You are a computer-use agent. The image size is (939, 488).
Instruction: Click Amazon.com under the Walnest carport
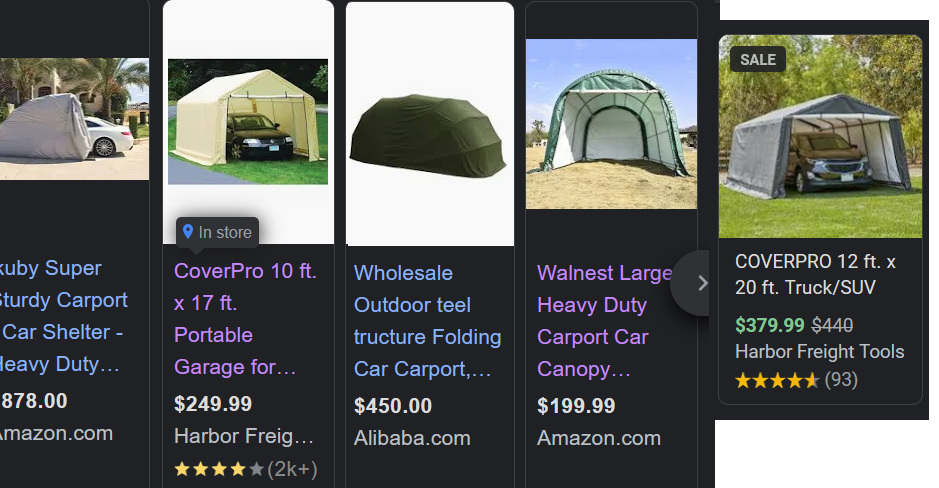coord(599,438)
